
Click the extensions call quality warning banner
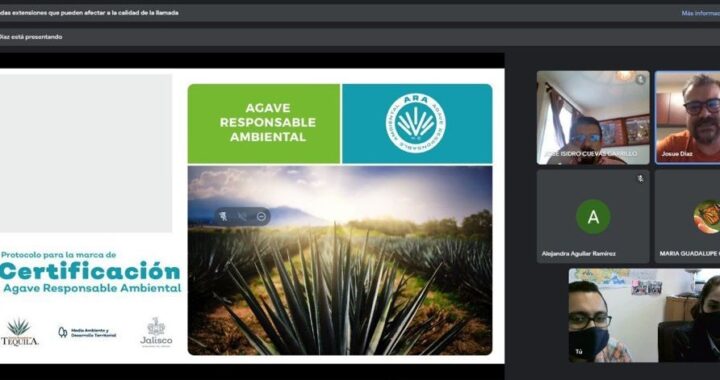click(360, 13)
